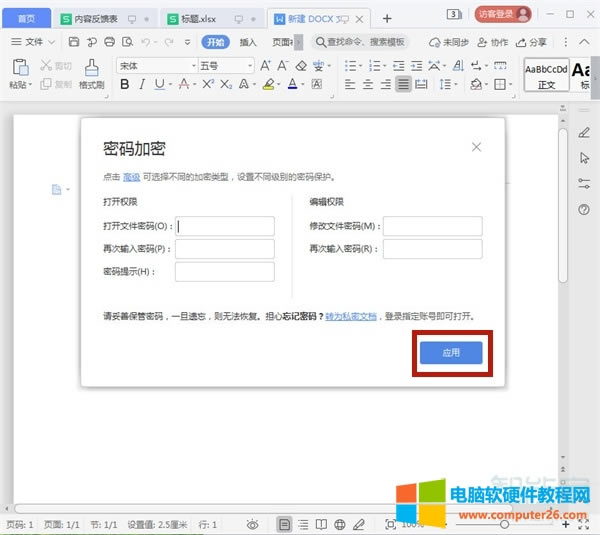Apply italic formatting from the toolbar

[x=143, y=85]
